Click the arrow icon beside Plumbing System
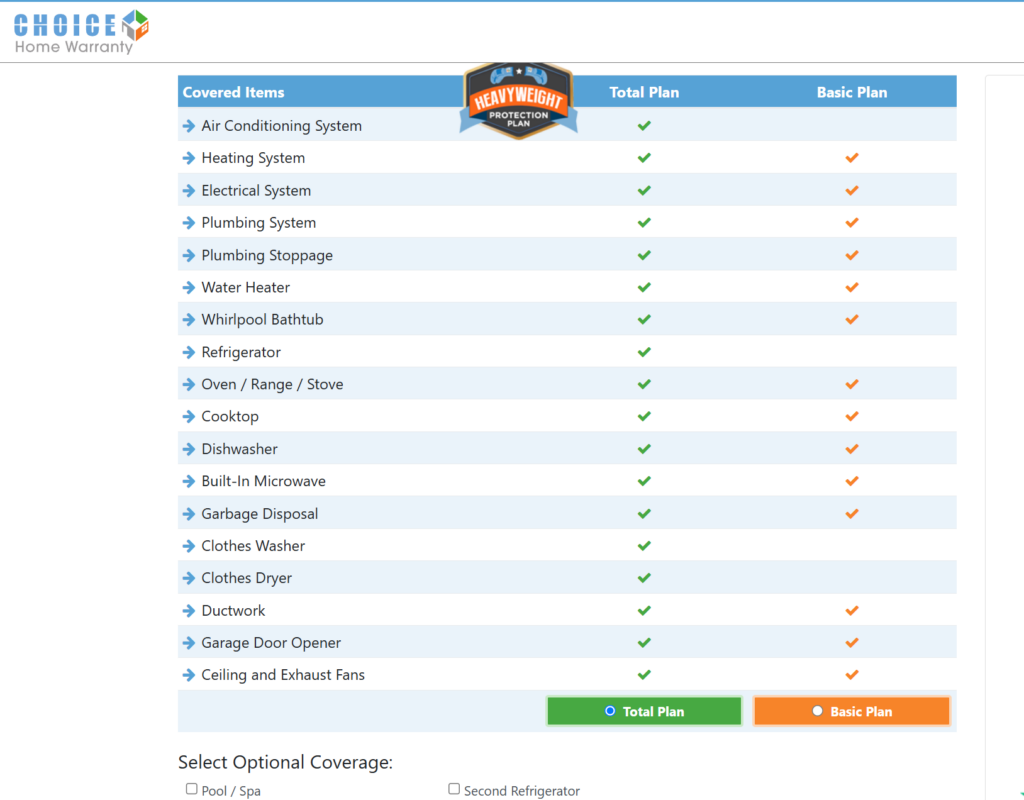The image size is (1024, 800). point(189,223)
